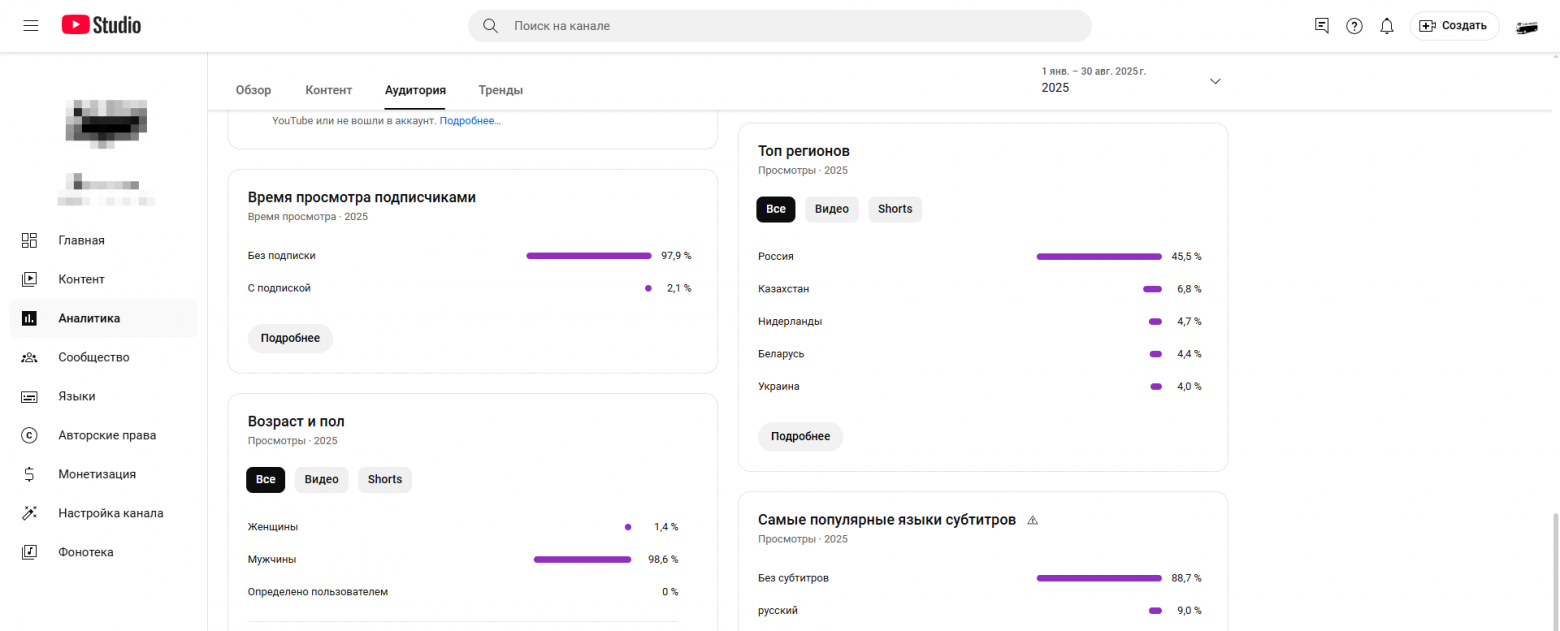This screenshot has height=631, width=1560.
Task: Open the Создать create menu
Action: [x=1454, y=26]
